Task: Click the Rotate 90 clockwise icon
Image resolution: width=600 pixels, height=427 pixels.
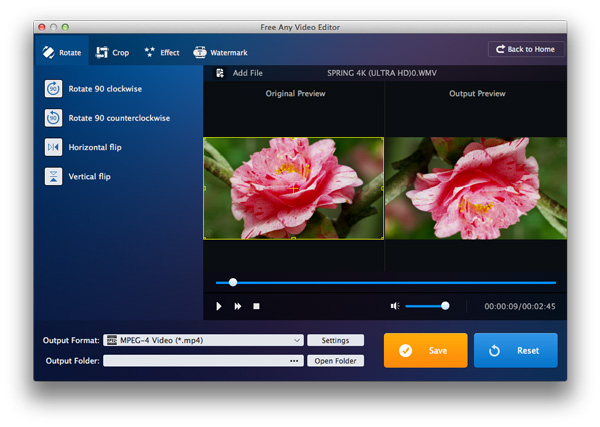Action: click(53, 89)
